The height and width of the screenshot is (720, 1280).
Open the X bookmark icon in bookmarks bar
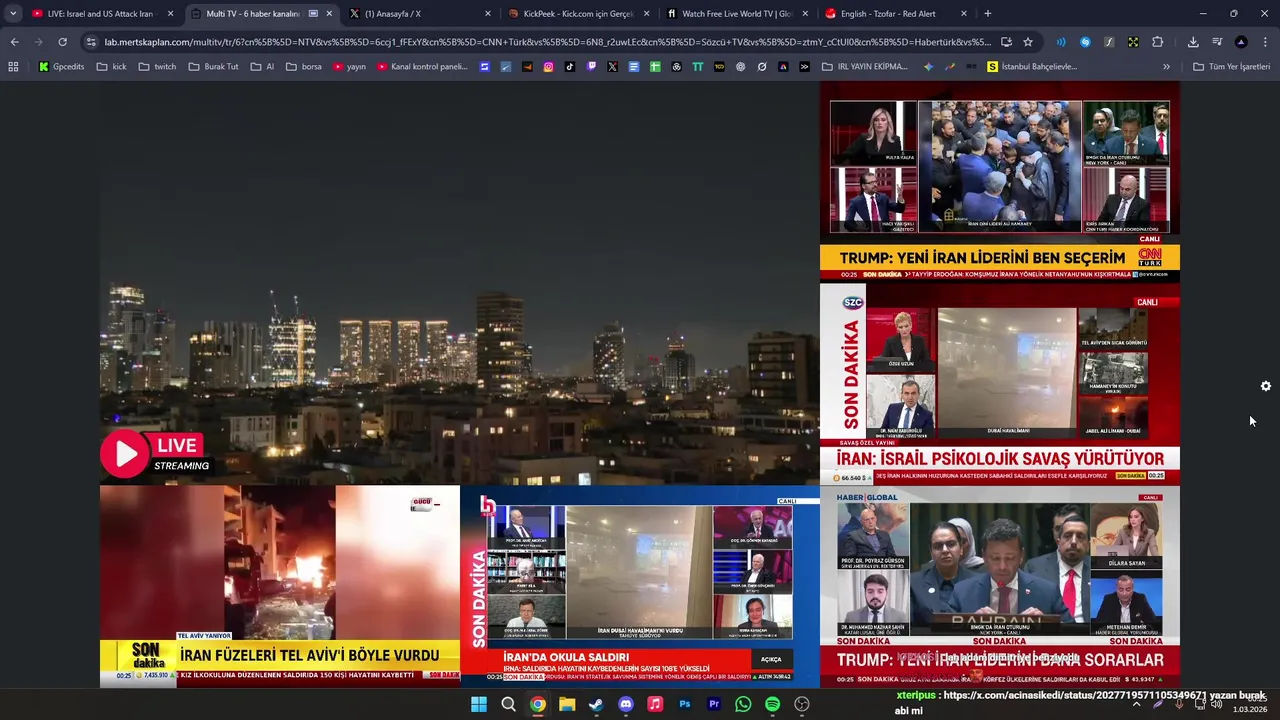point(612,67)
